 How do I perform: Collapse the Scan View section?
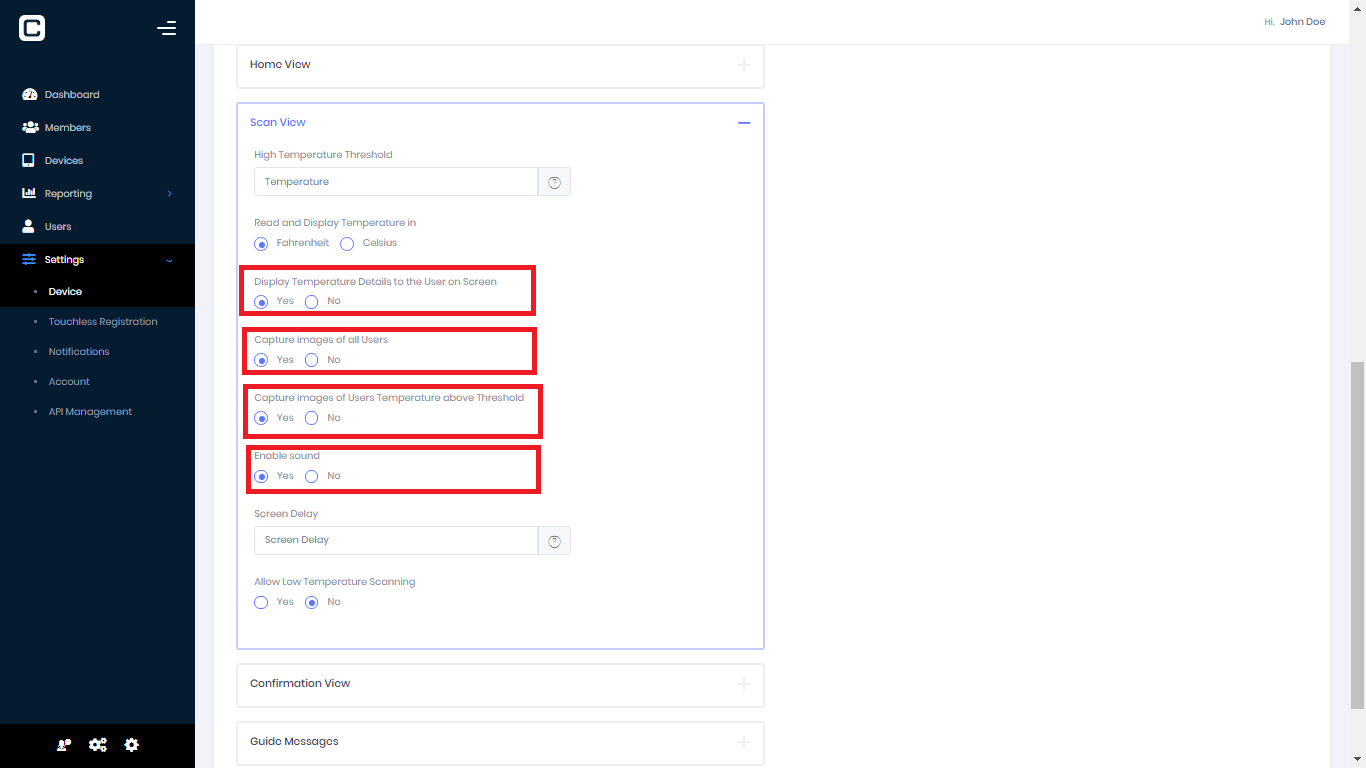744,122
